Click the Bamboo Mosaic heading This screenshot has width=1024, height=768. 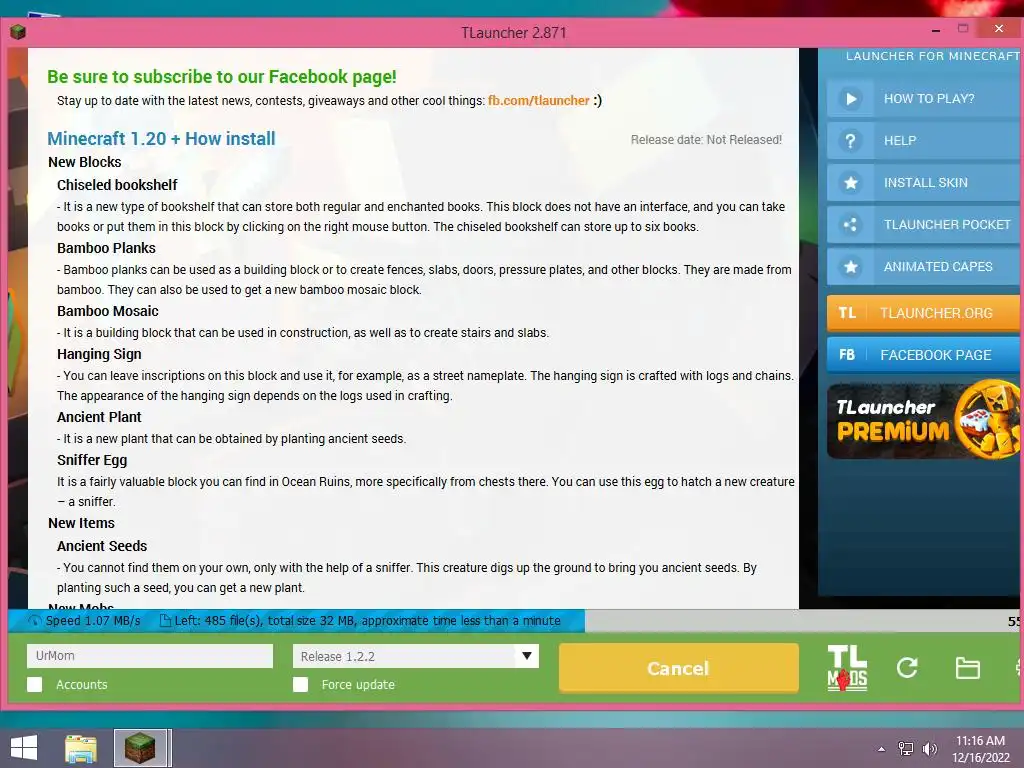coord(108,311)
